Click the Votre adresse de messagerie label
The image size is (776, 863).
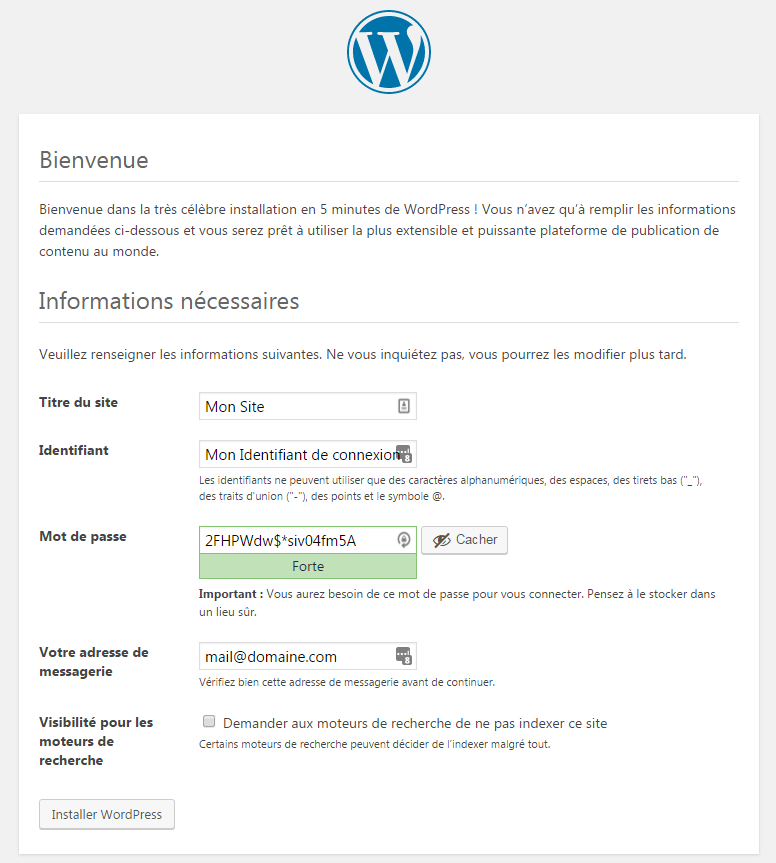tap(94, 662)
